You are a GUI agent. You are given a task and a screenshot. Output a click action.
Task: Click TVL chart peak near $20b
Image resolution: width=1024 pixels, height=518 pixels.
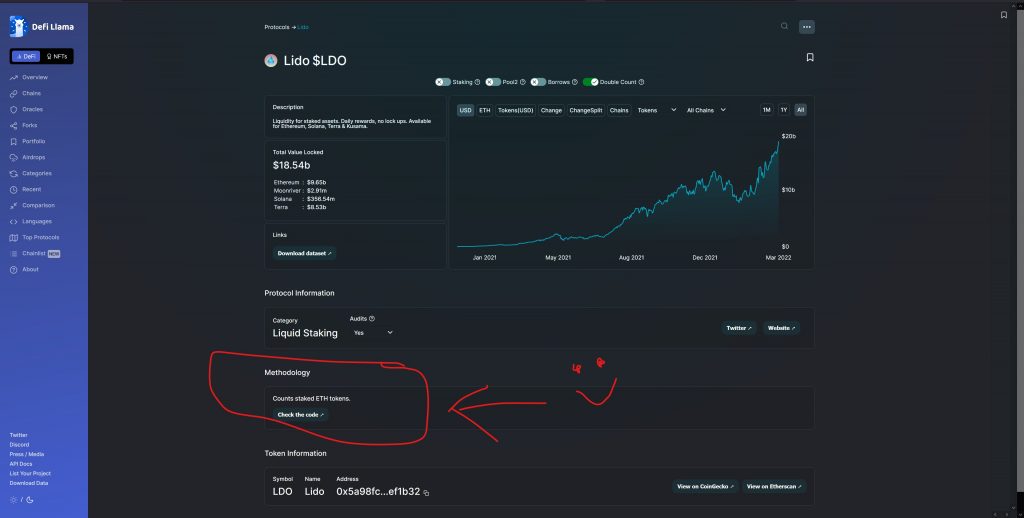point(778,142)
